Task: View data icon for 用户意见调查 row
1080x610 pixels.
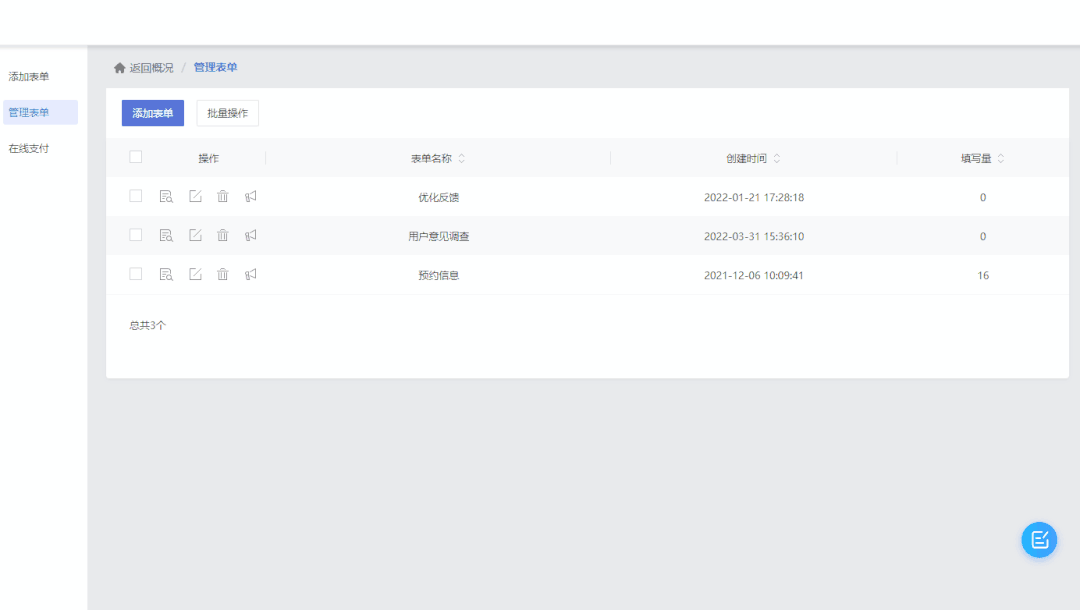Action: point(166,235)
